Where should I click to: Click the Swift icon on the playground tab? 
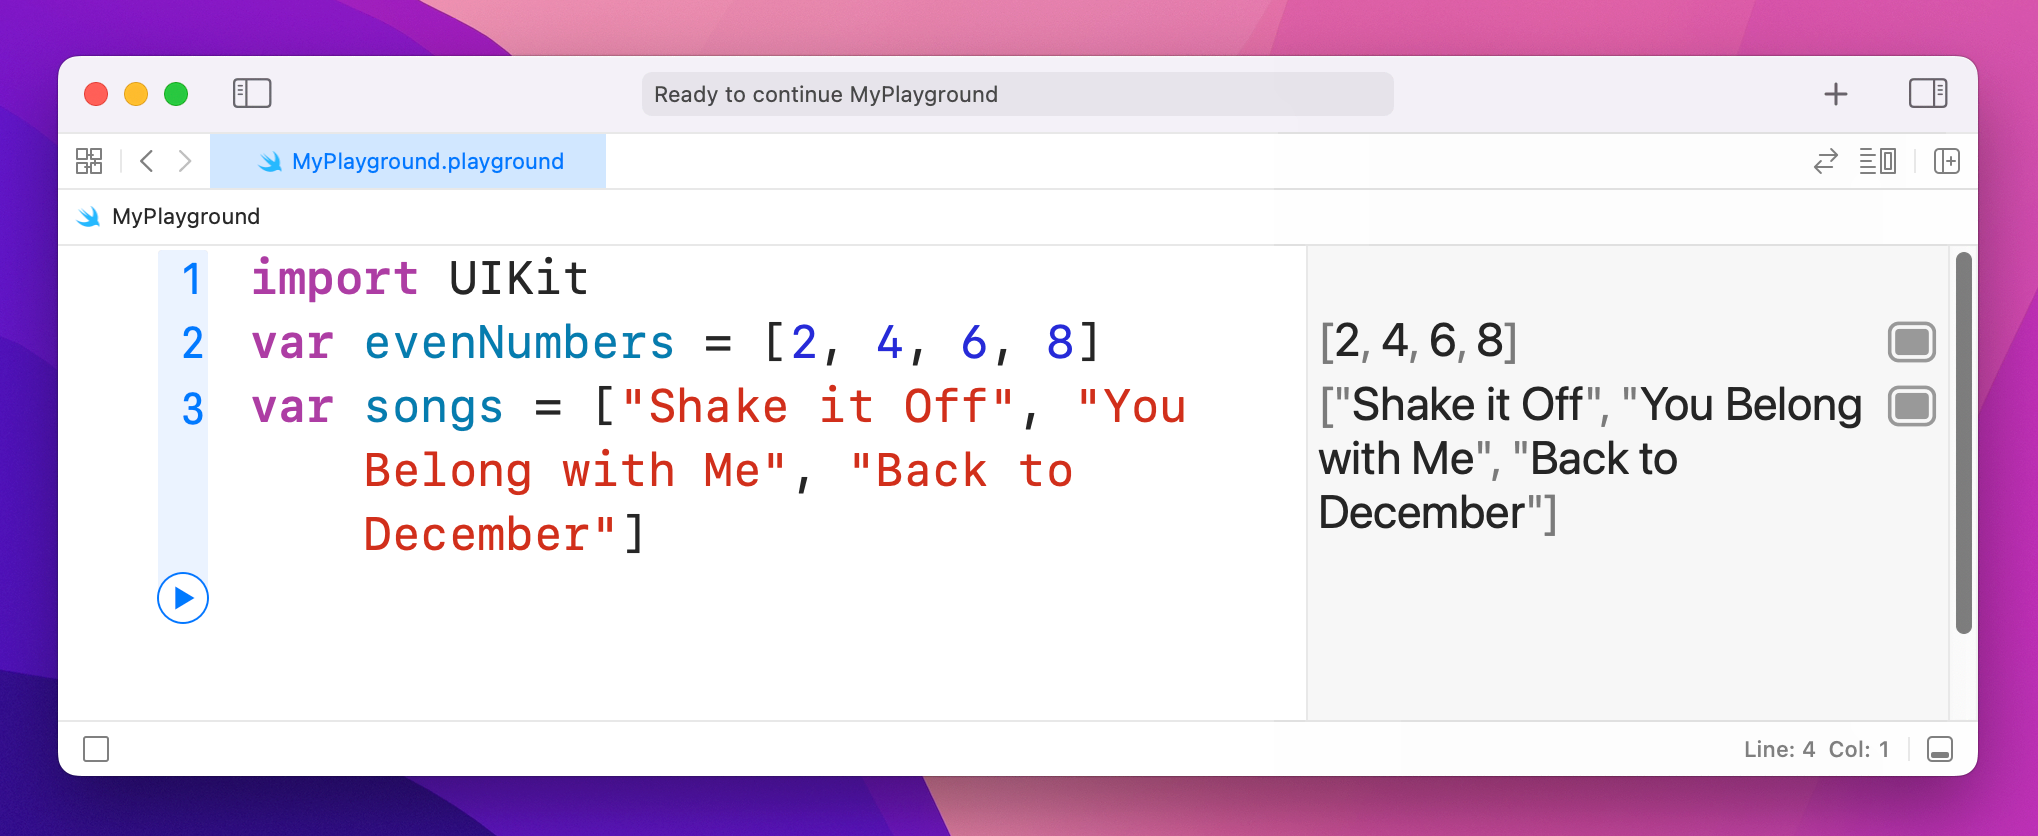(270, 161)
